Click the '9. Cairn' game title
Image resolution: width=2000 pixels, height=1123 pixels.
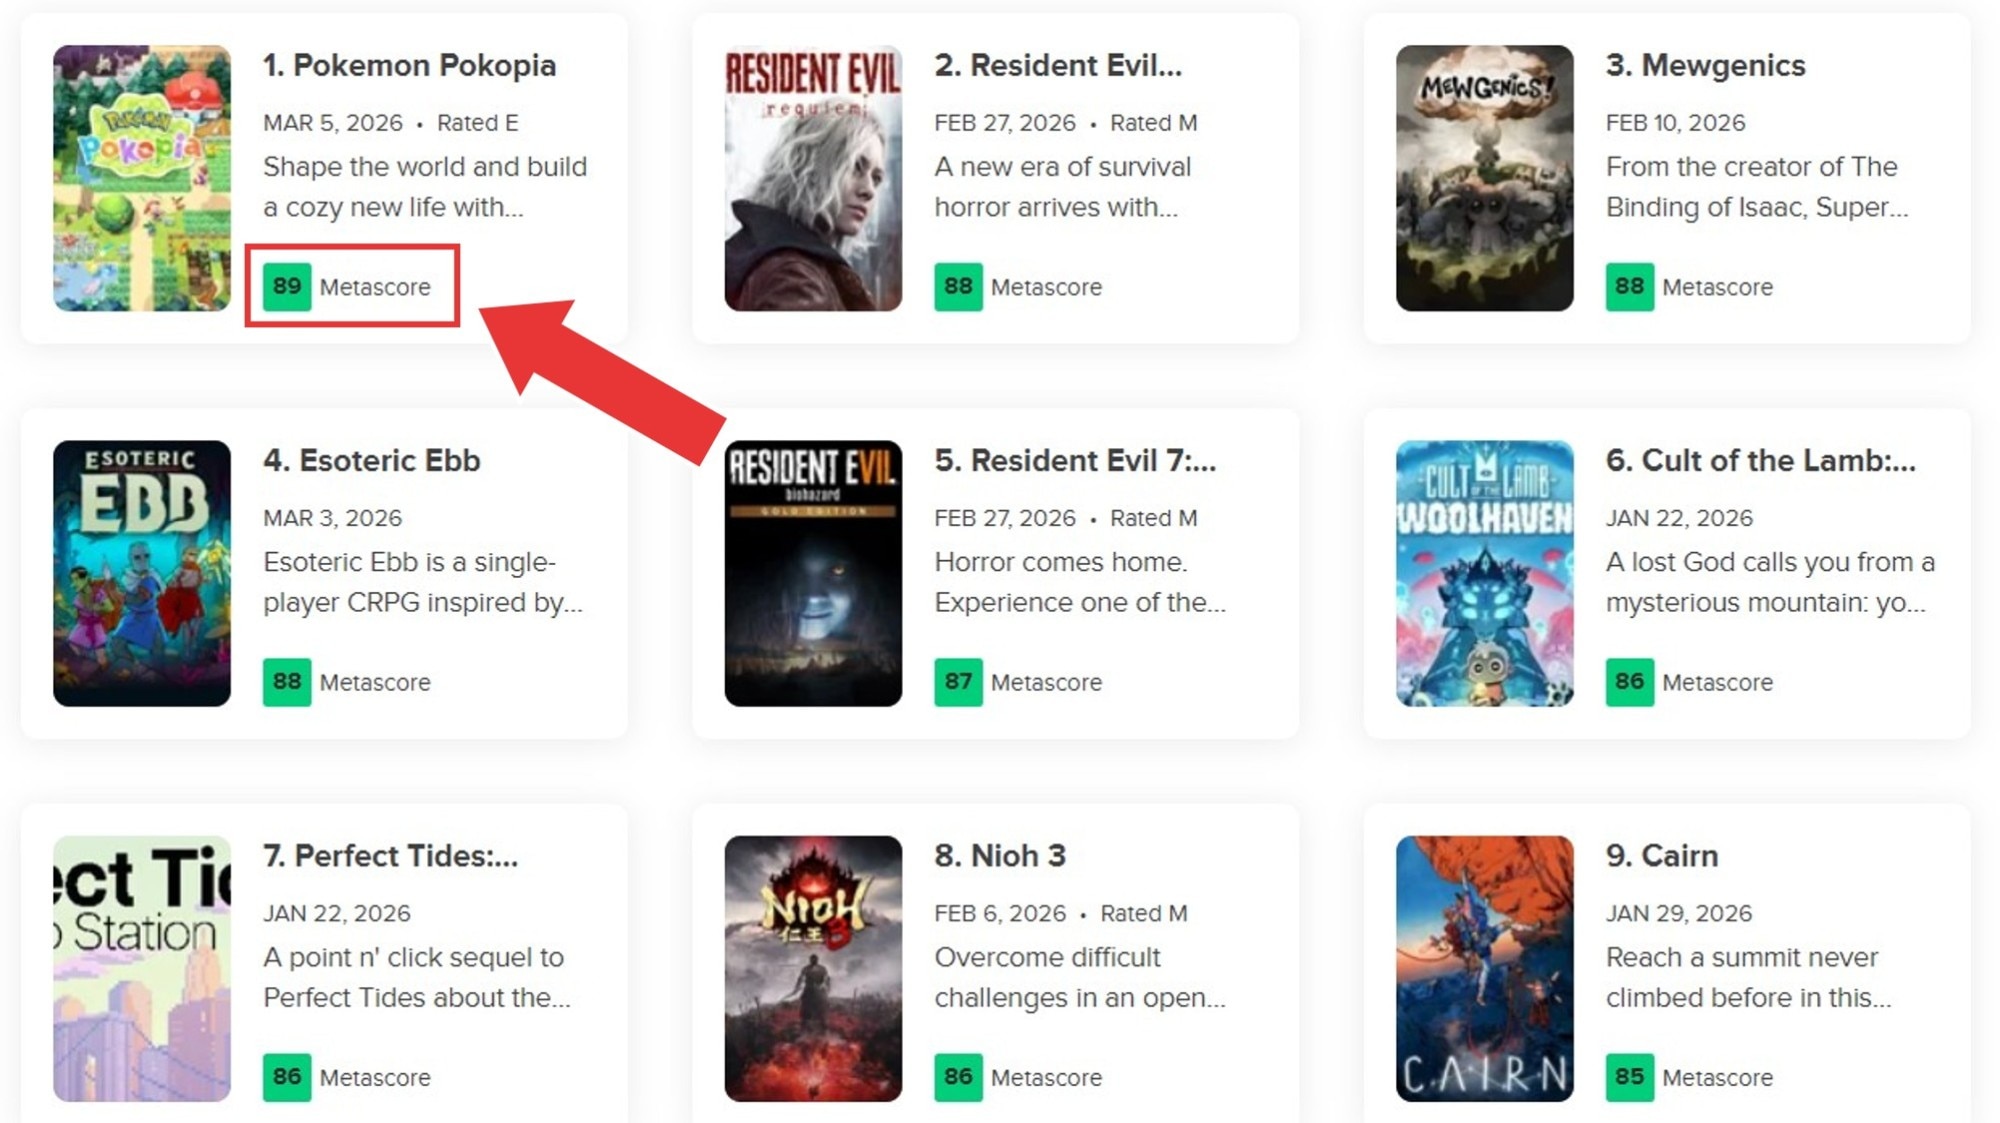[x=1662, y=856]
